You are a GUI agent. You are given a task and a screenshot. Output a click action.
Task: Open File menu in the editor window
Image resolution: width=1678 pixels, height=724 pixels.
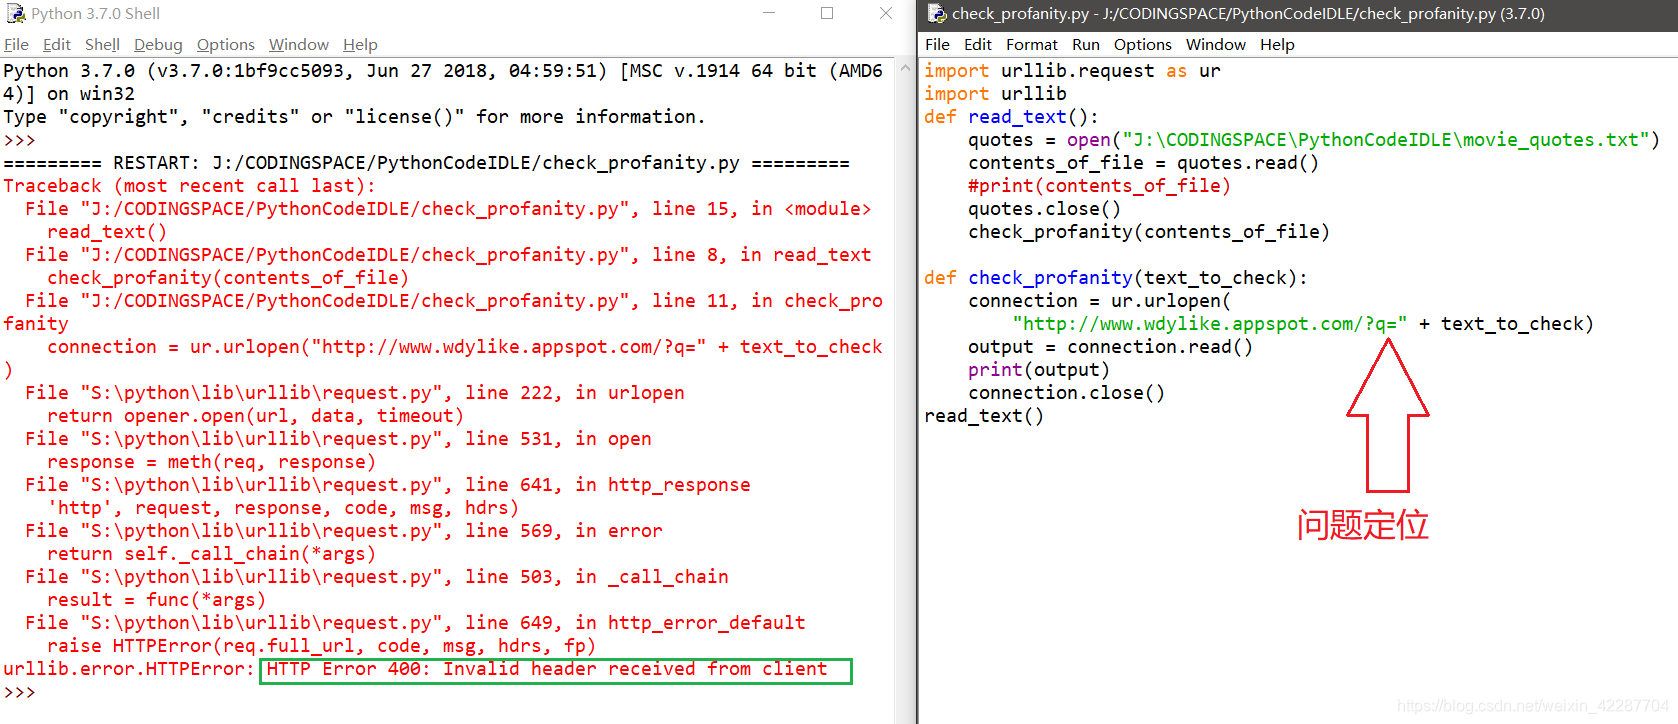[x=937, y=44]
